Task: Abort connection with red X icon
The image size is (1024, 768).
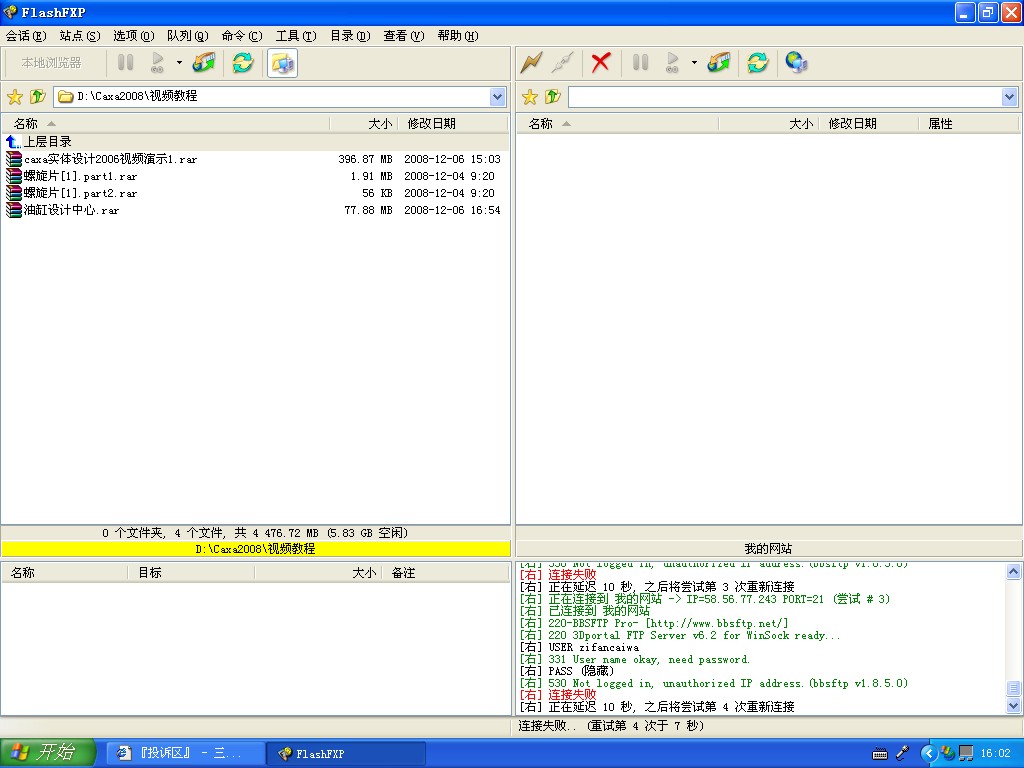Action: tap(601, 63)
